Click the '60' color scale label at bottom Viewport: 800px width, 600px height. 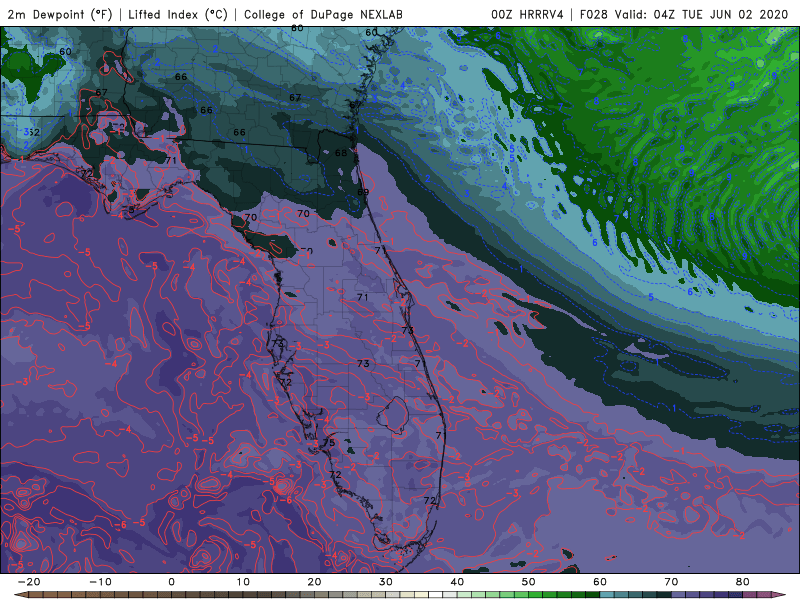(600, 582)
